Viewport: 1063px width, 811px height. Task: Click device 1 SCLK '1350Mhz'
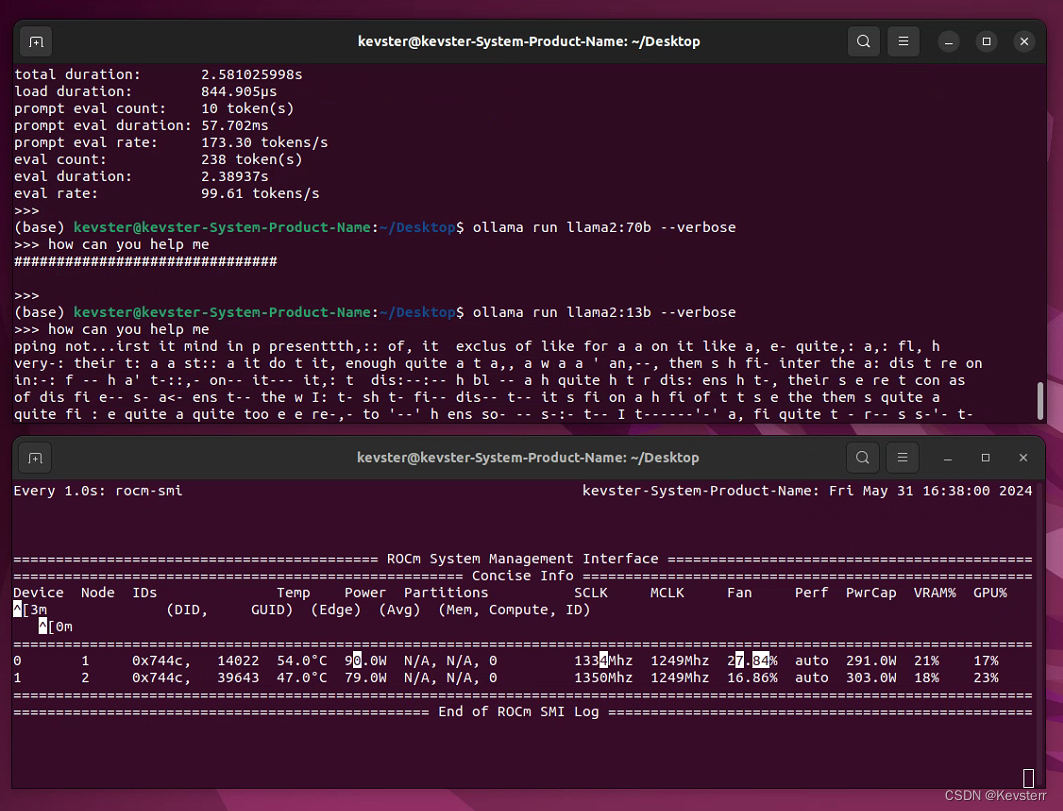(603, 677)
